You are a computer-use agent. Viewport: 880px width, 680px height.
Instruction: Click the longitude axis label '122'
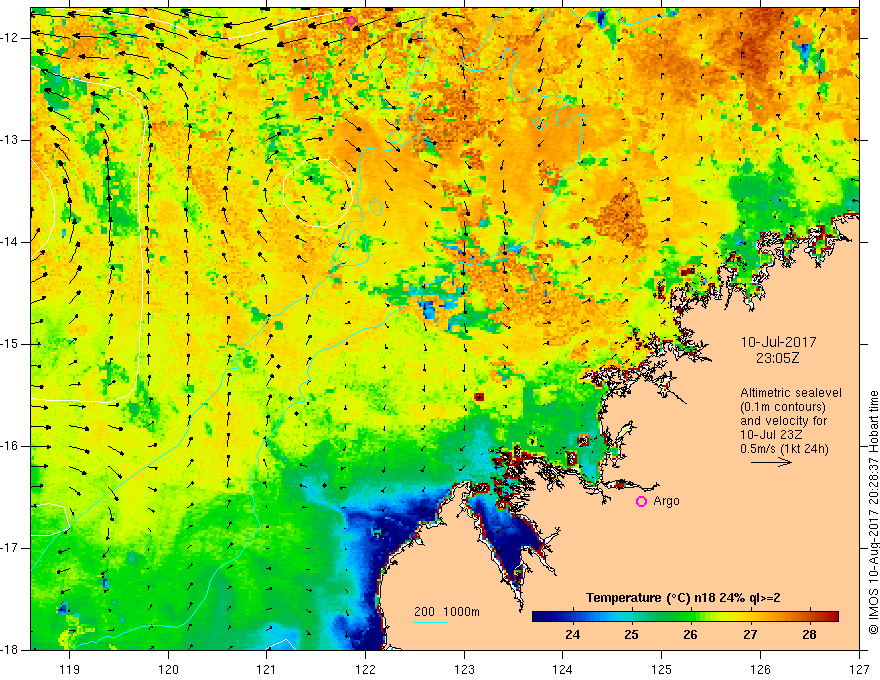click(365, 669)
